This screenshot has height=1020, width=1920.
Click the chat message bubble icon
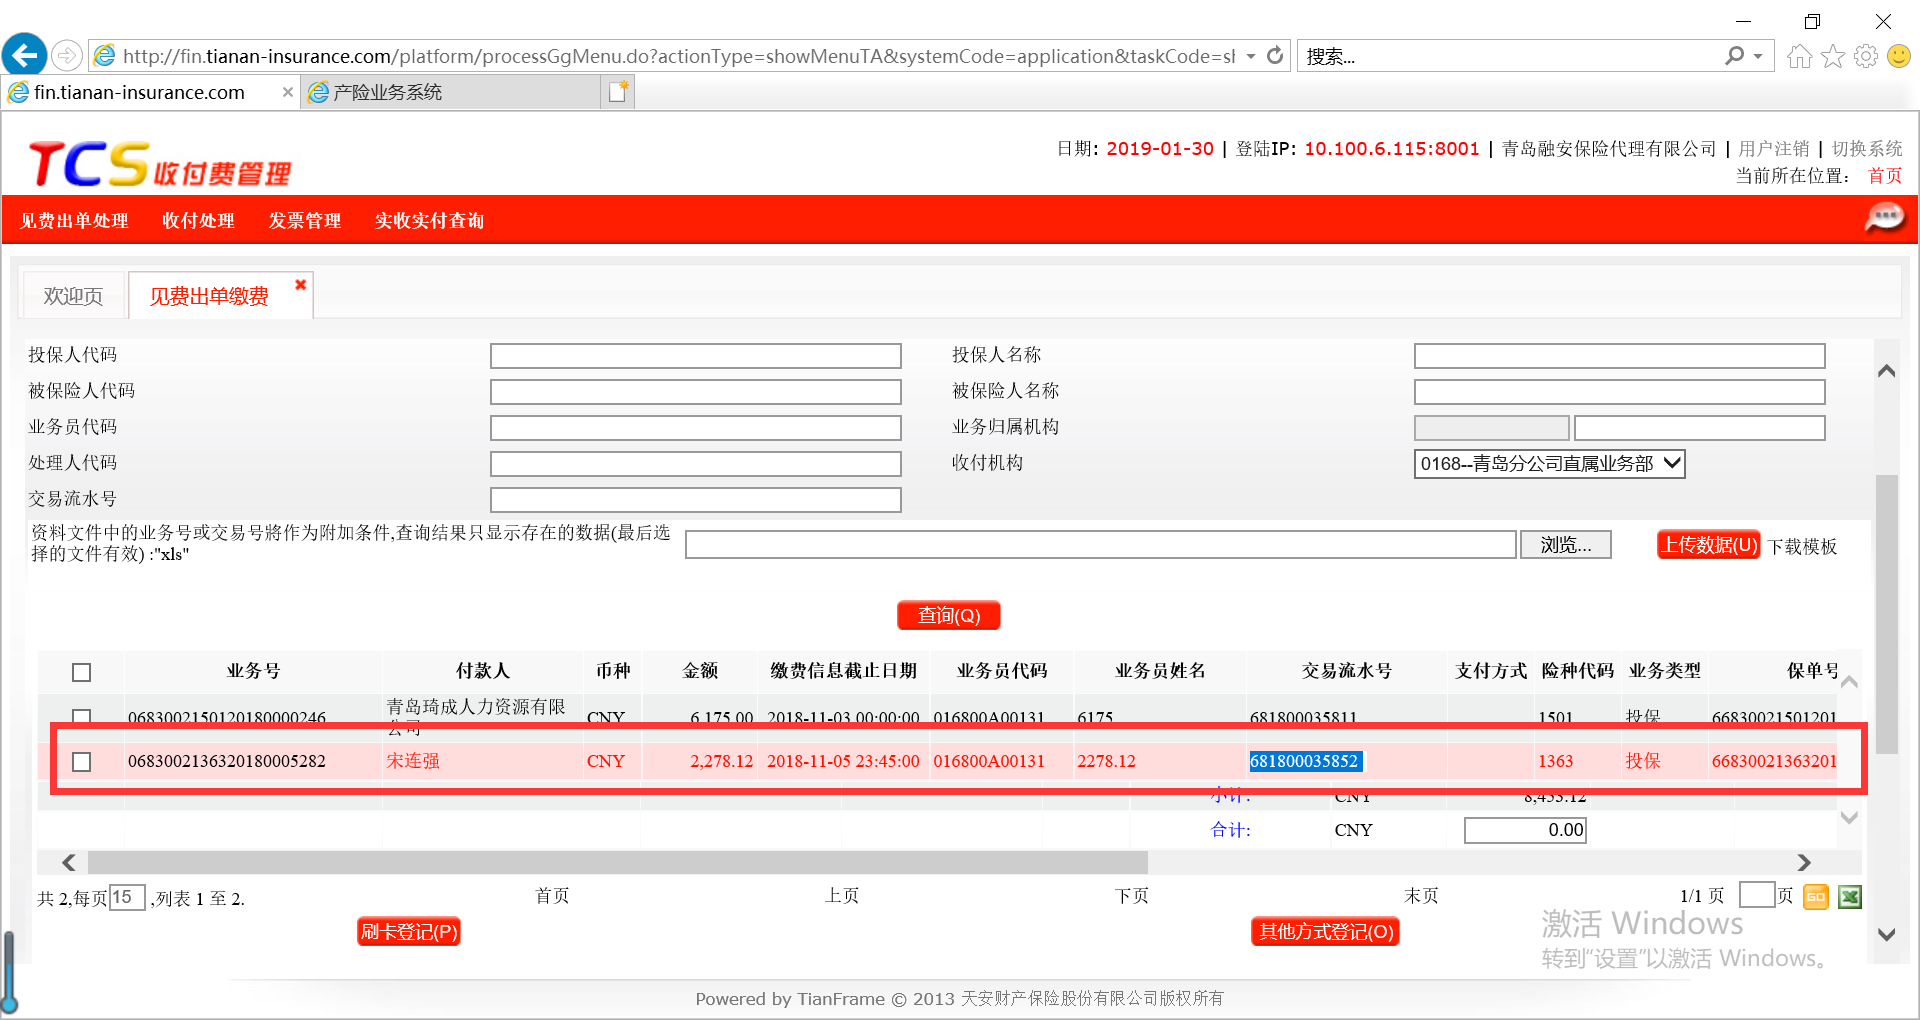coord(1884,217)
